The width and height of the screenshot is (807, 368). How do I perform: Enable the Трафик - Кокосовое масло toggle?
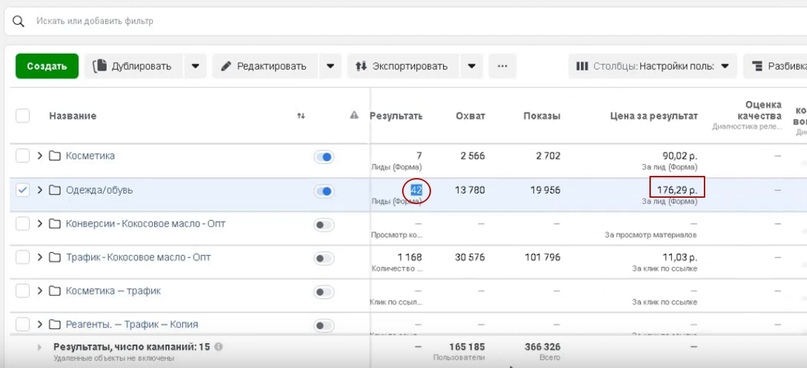(324, 258)
